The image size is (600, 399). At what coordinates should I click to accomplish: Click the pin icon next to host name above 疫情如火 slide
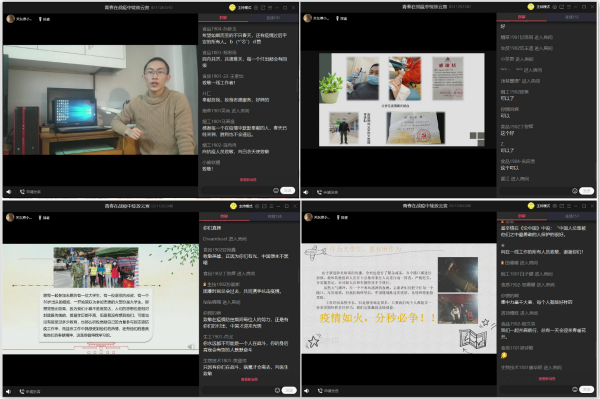coord(338,217)
